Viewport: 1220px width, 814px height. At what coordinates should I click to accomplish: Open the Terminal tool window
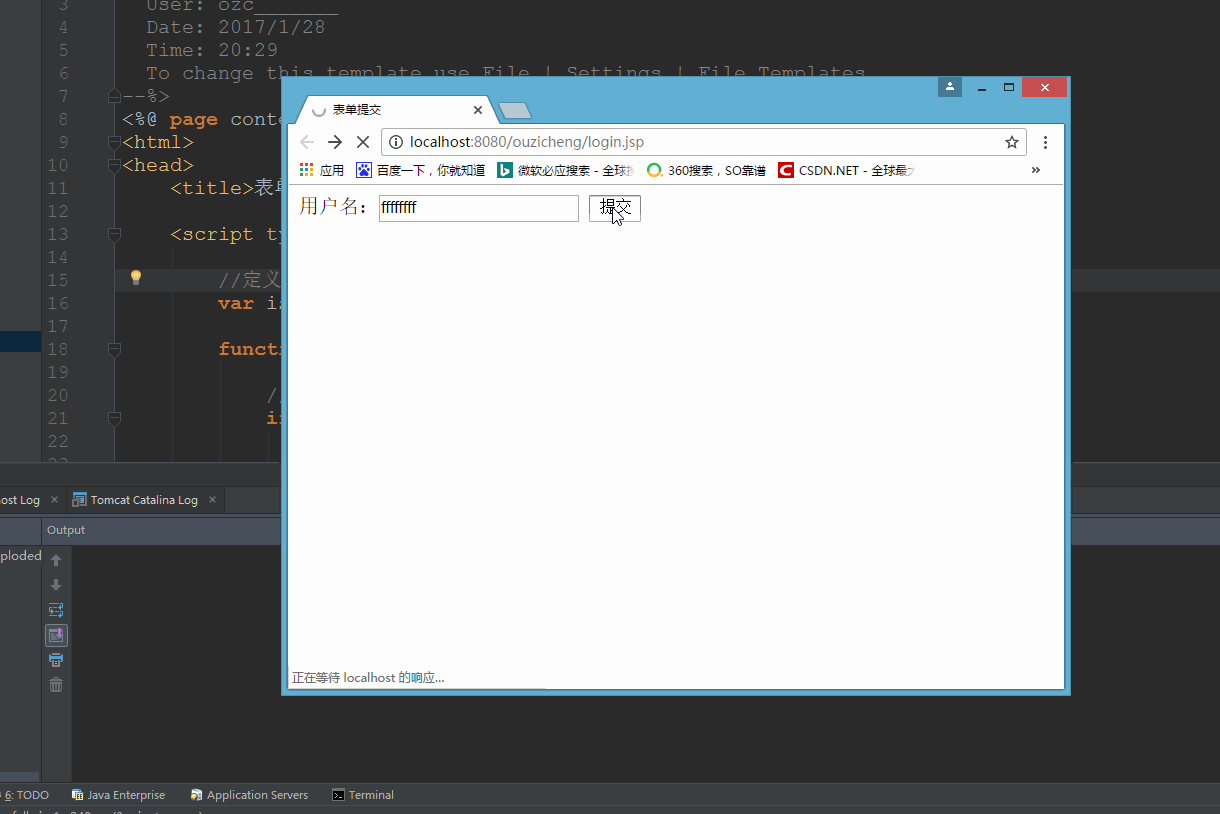point(363,795)
